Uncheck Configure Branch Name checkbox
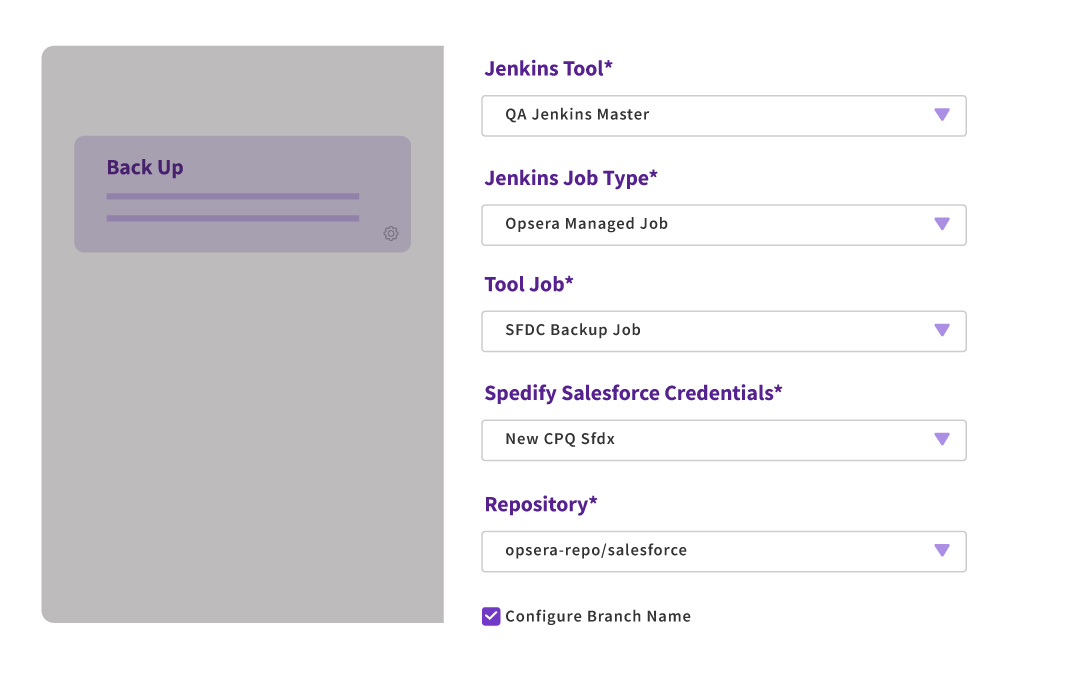 (491, 616)
